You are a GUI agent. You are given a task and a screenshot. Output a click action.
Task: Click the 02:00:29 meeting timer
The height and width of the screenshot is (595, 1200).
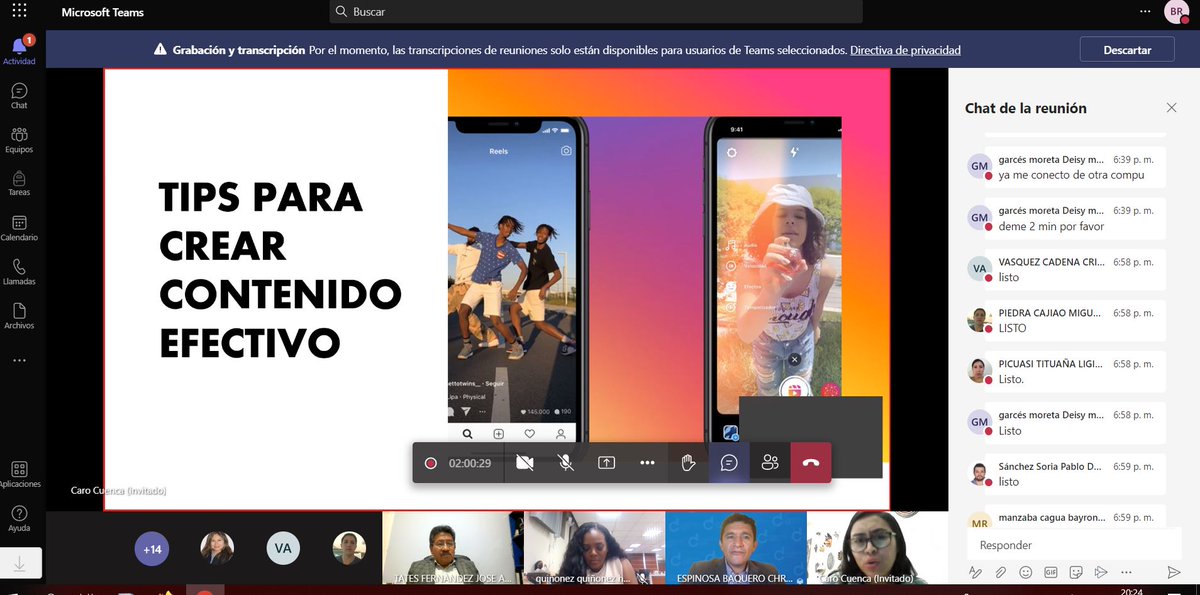pyautogui.click(x=470, y=463)
